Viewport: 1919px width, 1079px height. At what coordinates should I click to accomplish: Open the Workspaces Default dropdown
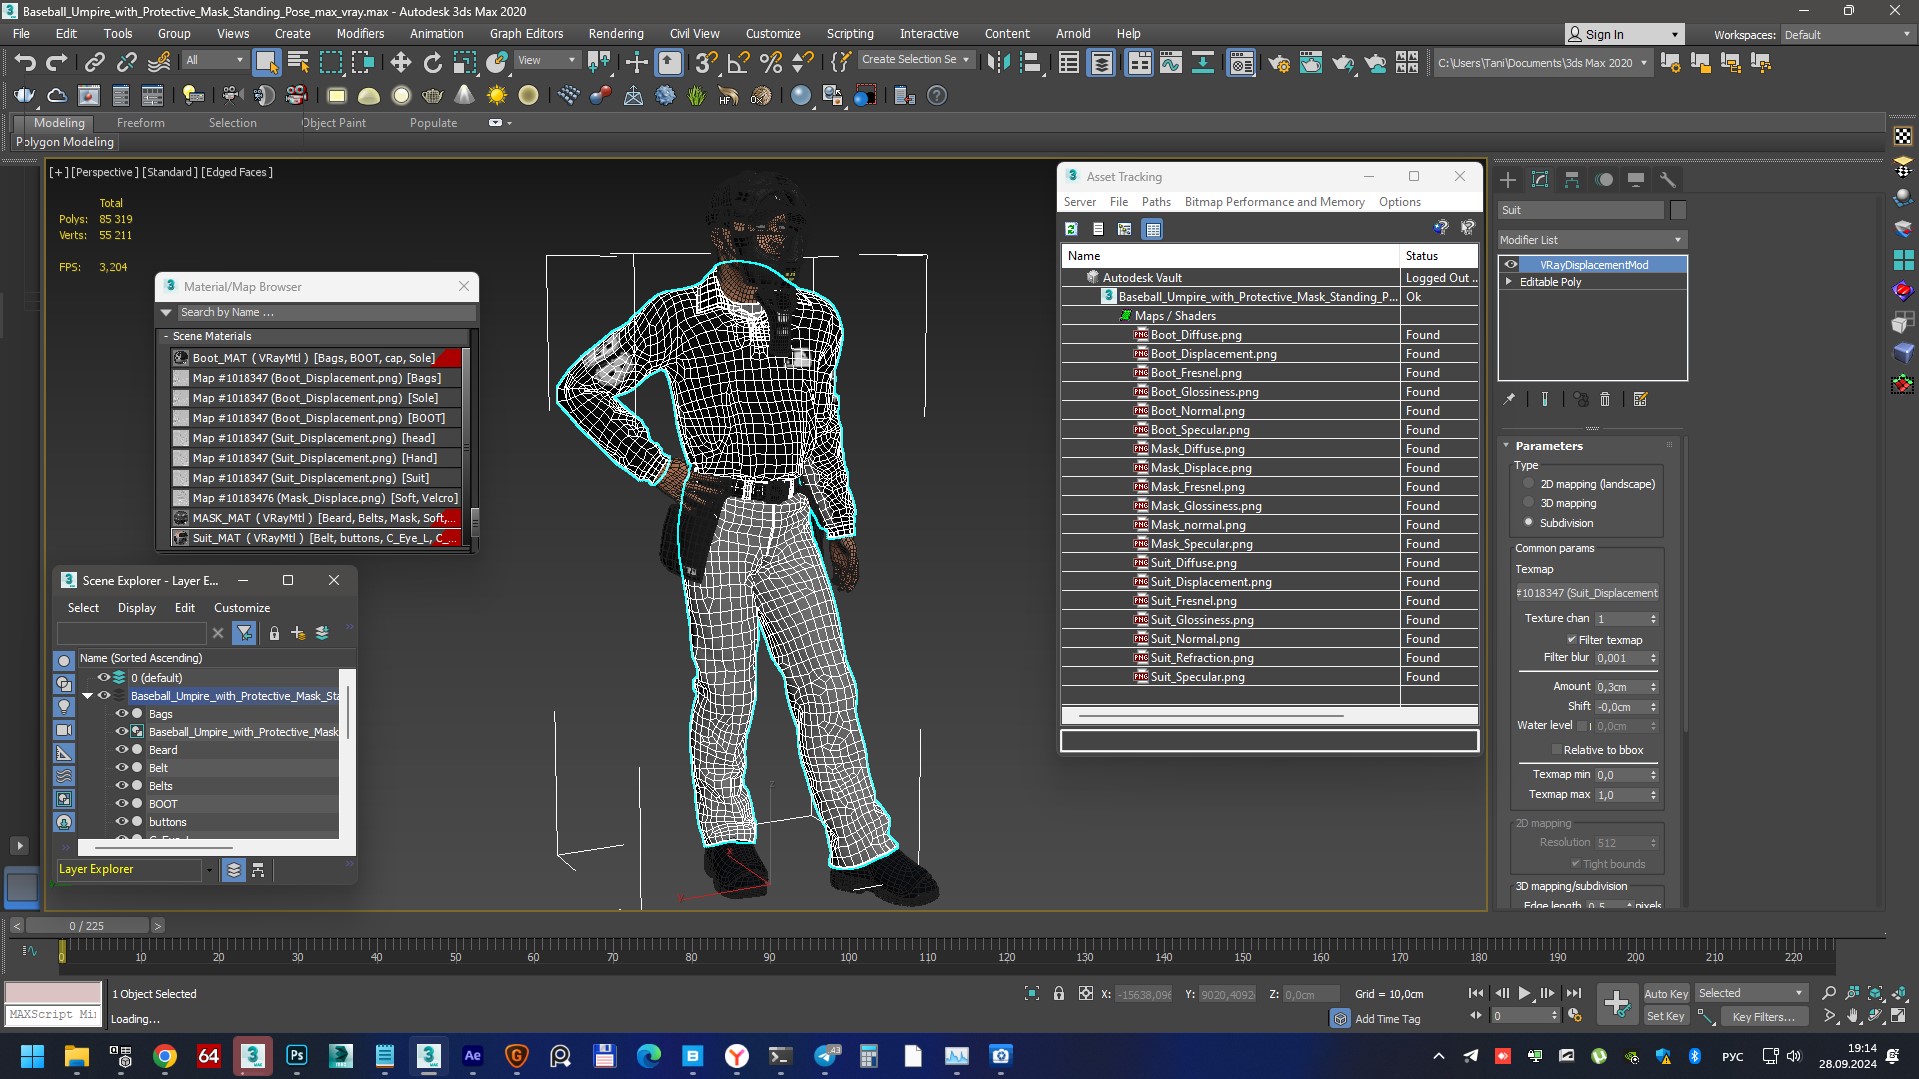pos(1846,34)
